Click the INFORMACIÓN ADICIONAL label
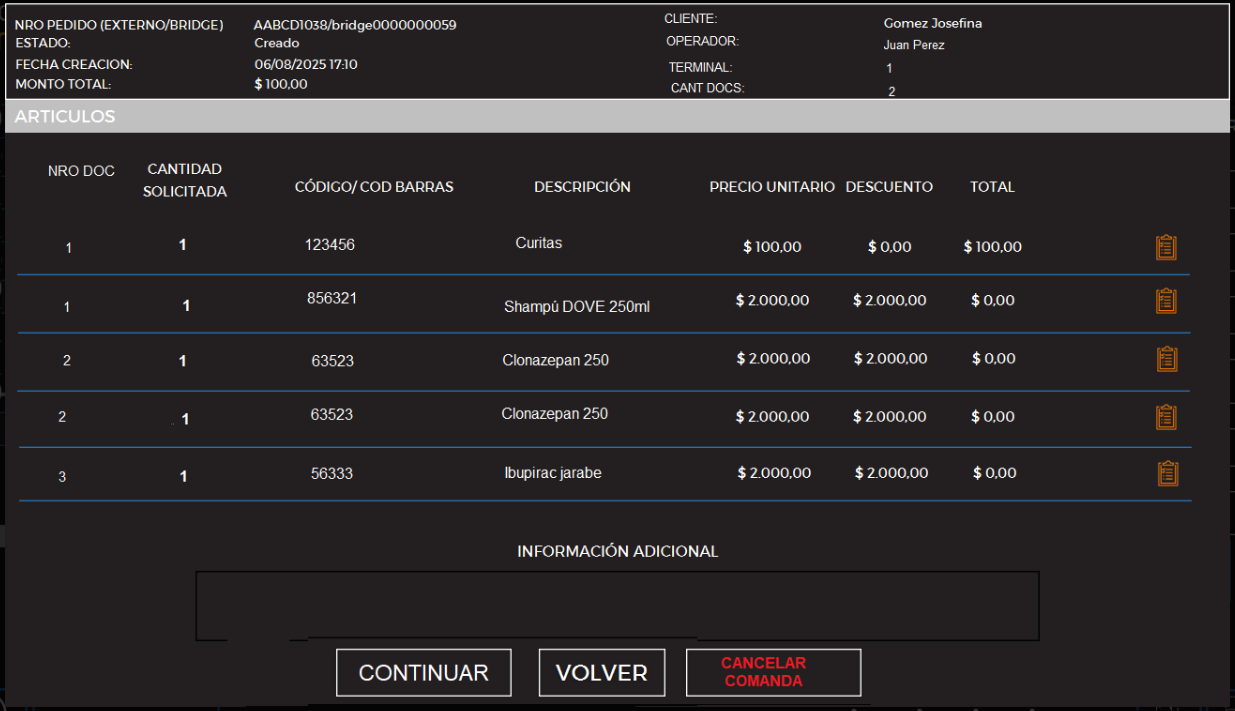The width and height of the screenshot is (1235, 711). 618,552
